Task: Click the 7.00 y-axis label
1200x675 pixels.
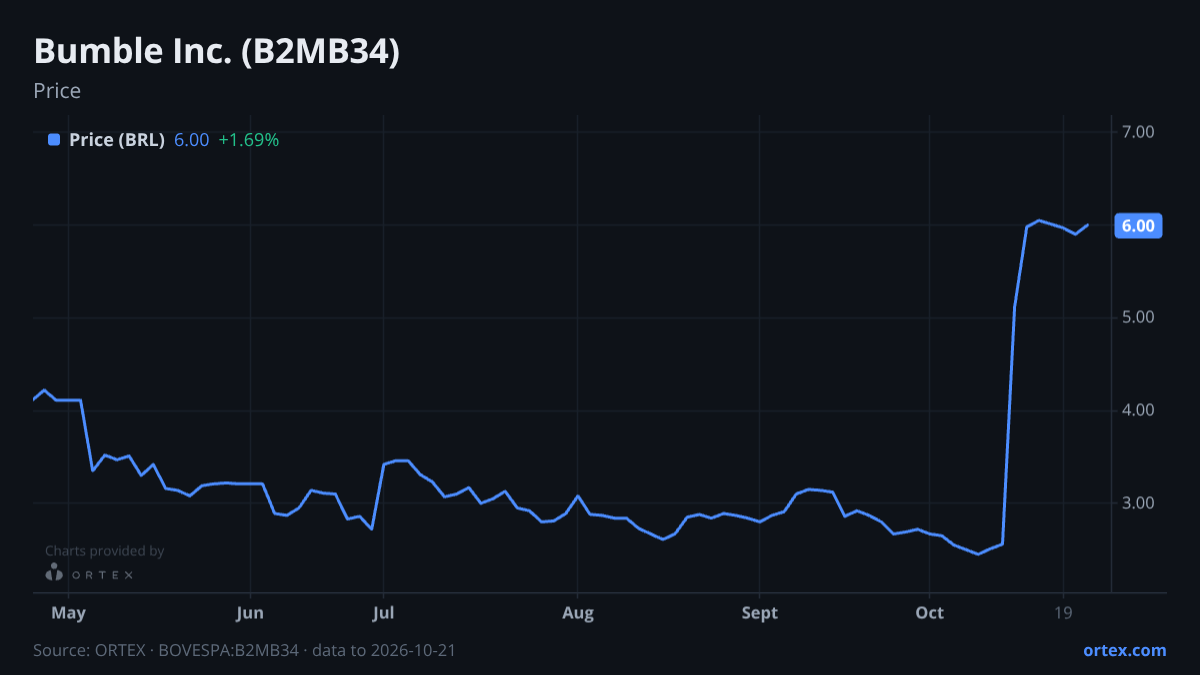Action: (1139, 132)
